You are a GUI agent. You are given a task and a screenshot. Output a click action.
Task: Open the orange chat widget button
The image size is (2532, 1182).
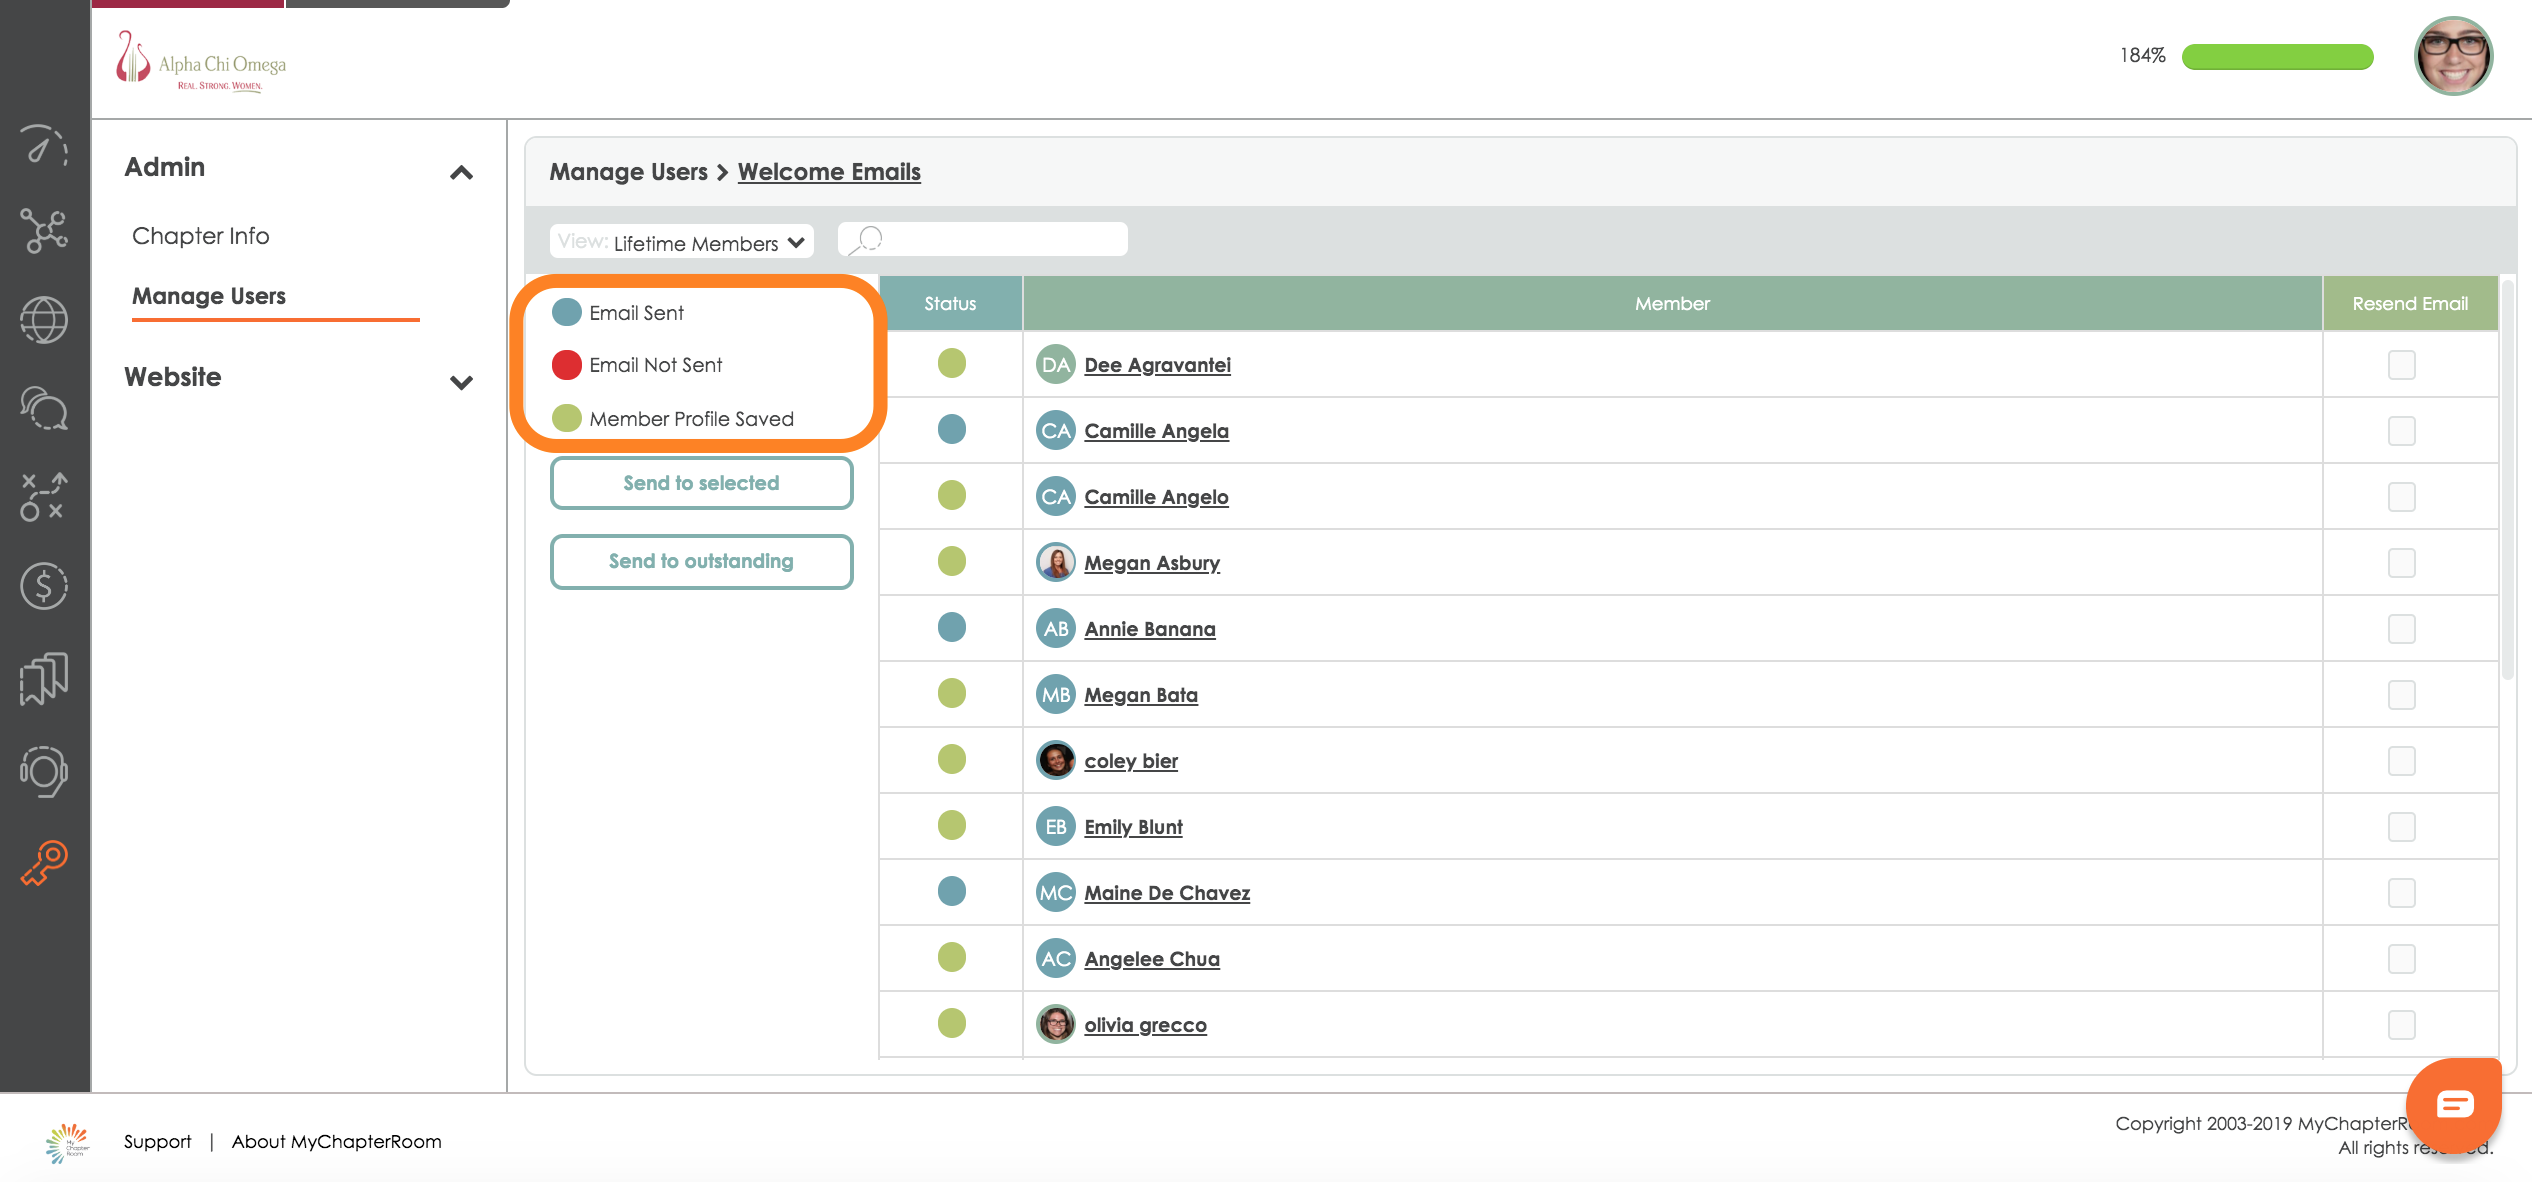tap(2453, 1104)
